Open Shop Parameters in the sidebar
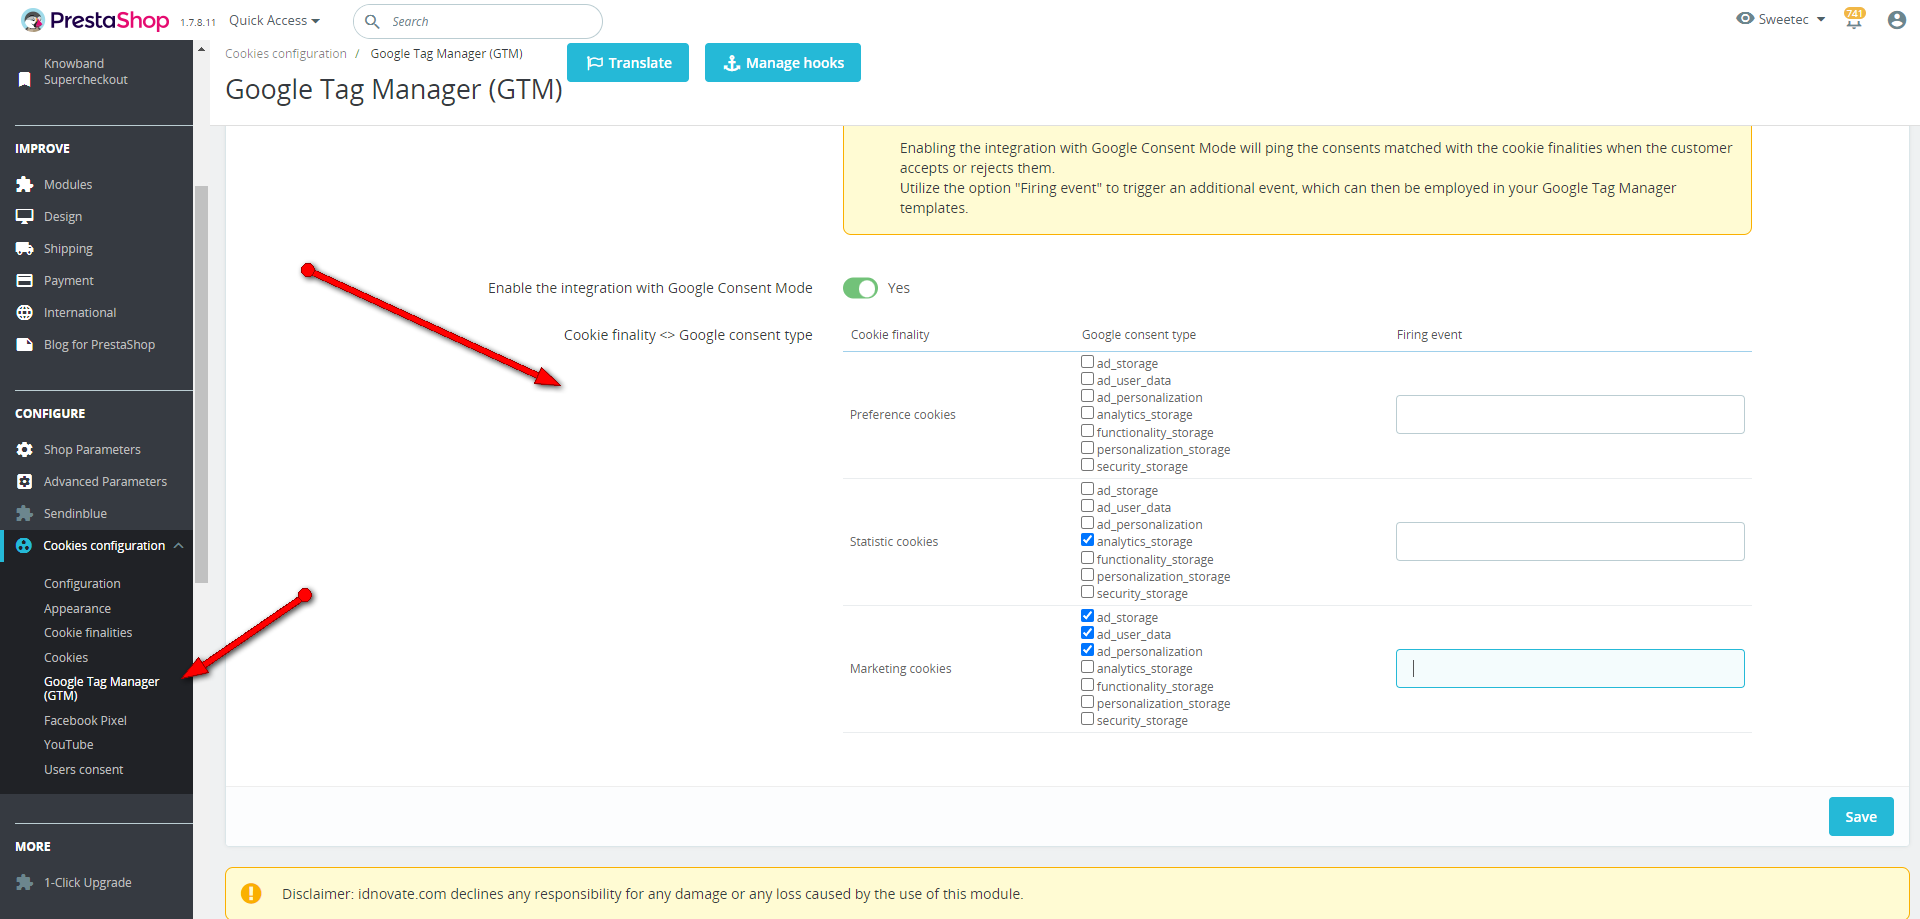This screenshot has width=1920, height=919. tap(92, 449)
